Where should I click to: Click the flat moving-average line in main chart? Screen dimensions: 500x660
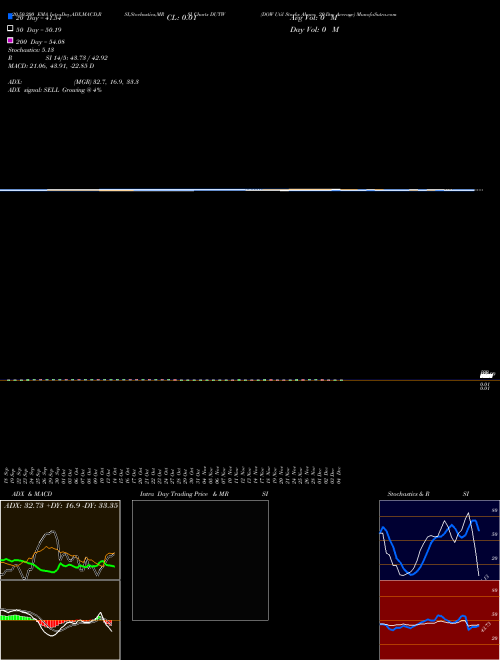tap(238, 190)
